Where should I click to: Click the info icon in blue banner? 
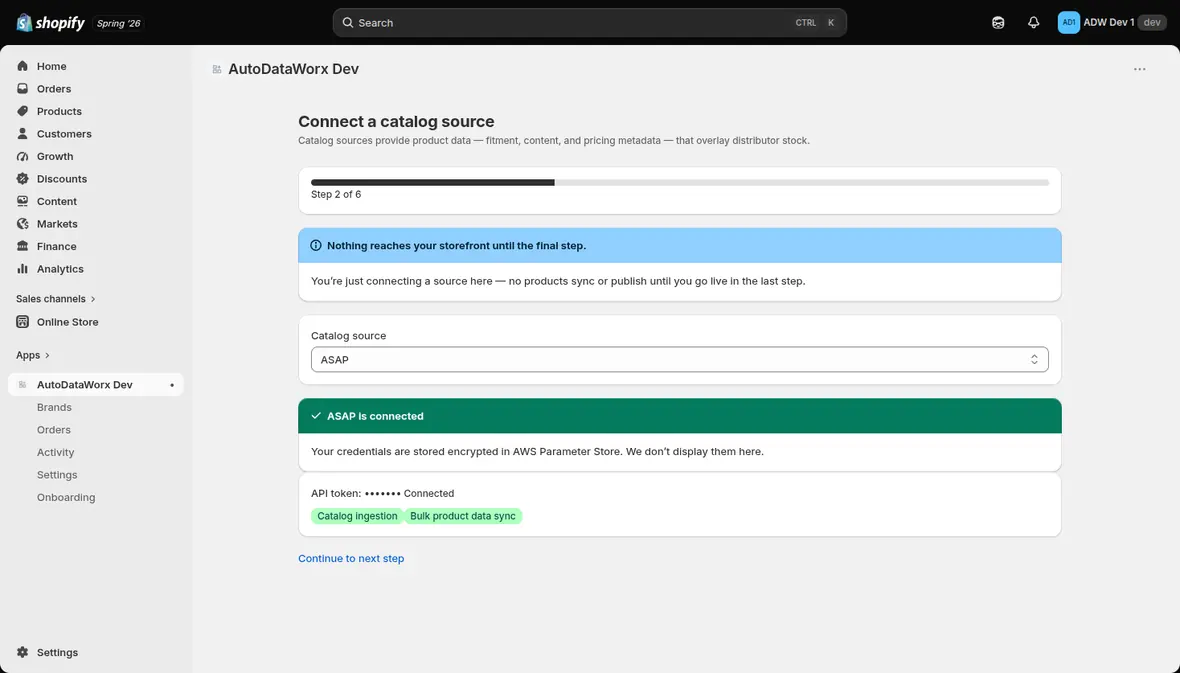click(x=316, y=245)
